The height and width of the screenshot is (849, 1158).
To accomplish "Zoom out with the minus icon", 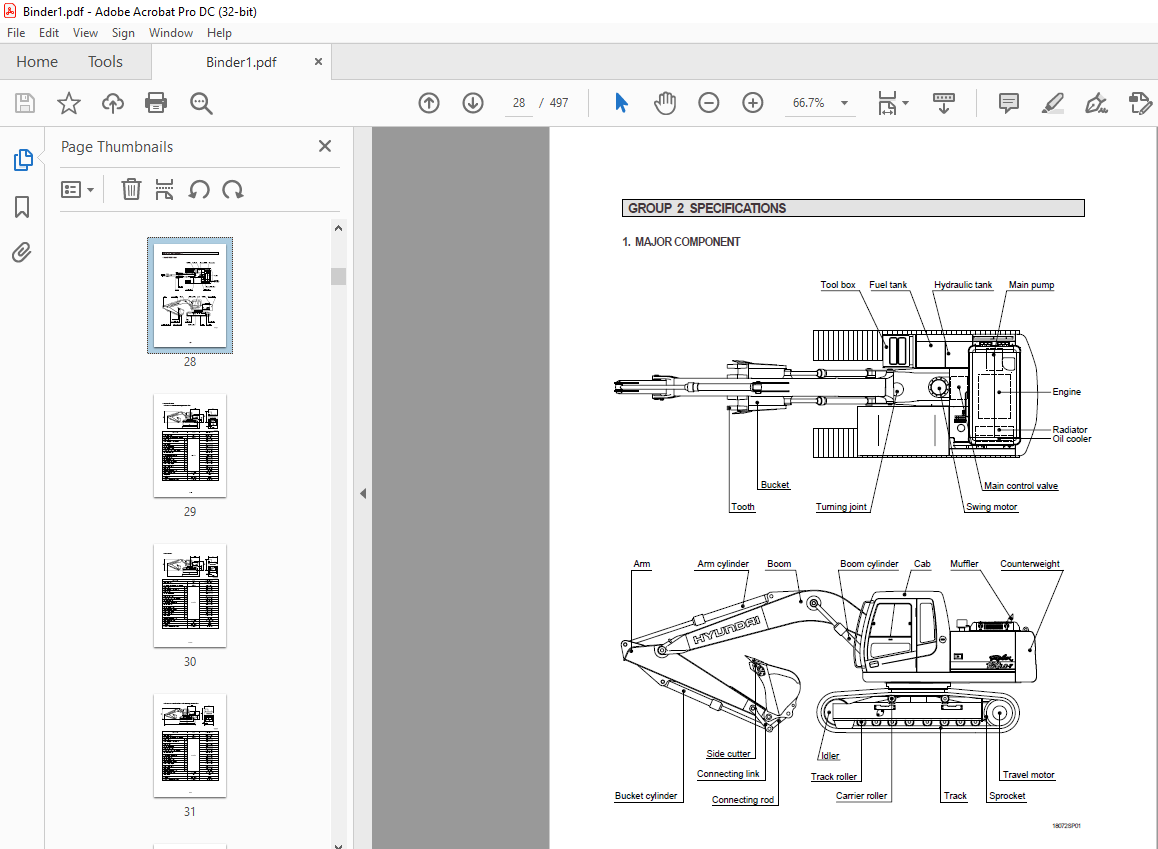I will pyautogui.click(x=708, y=103).
